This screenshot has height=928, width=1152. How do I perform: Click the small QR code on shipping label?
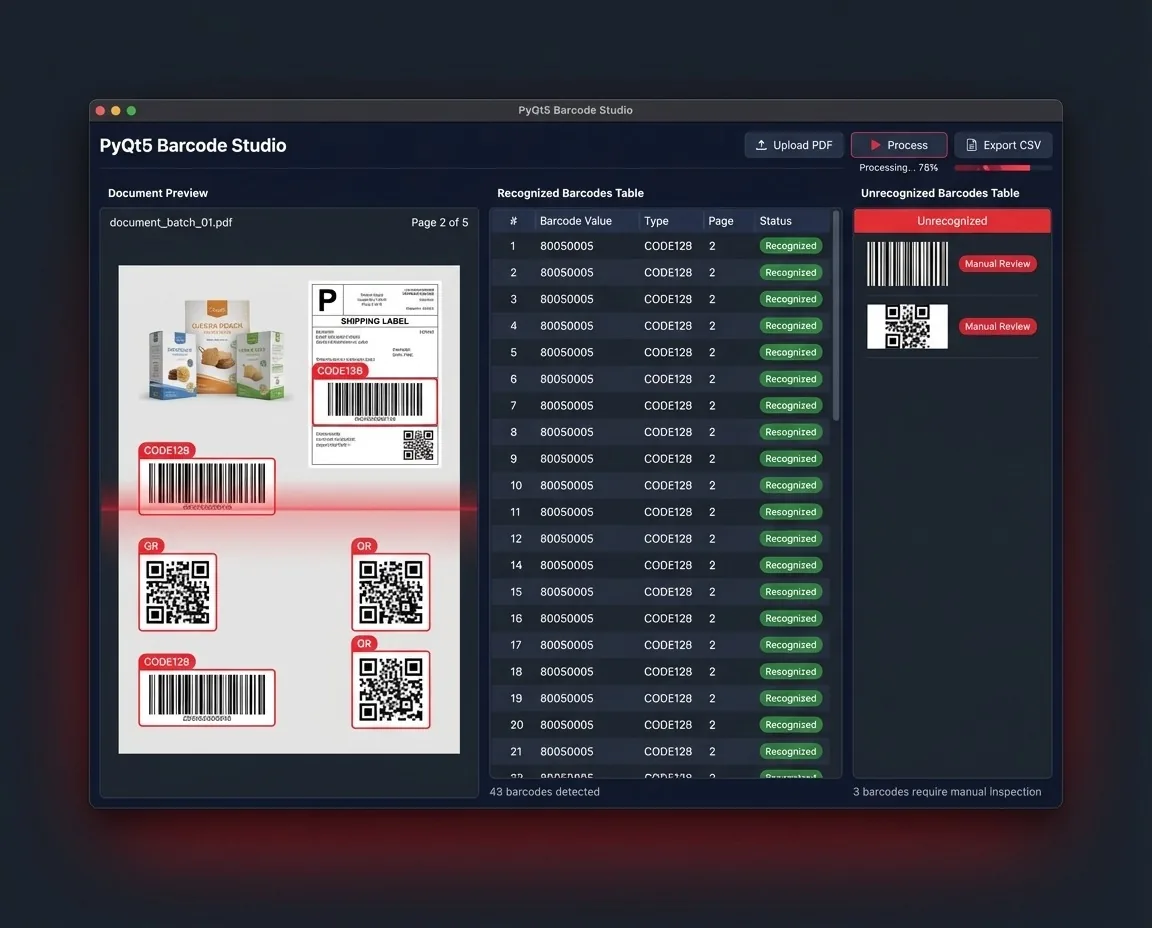pyautogui.click(x=418, y=445)
